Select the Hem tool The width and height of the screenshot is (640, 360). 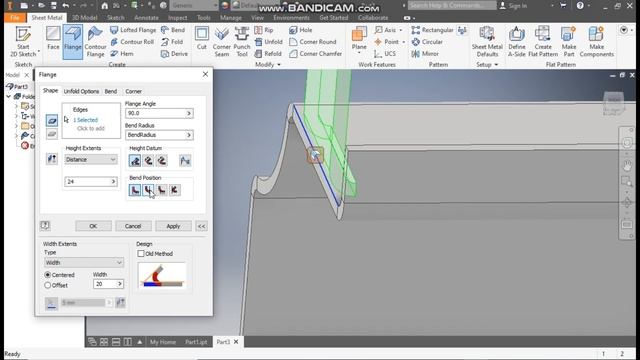click(122, 53)
